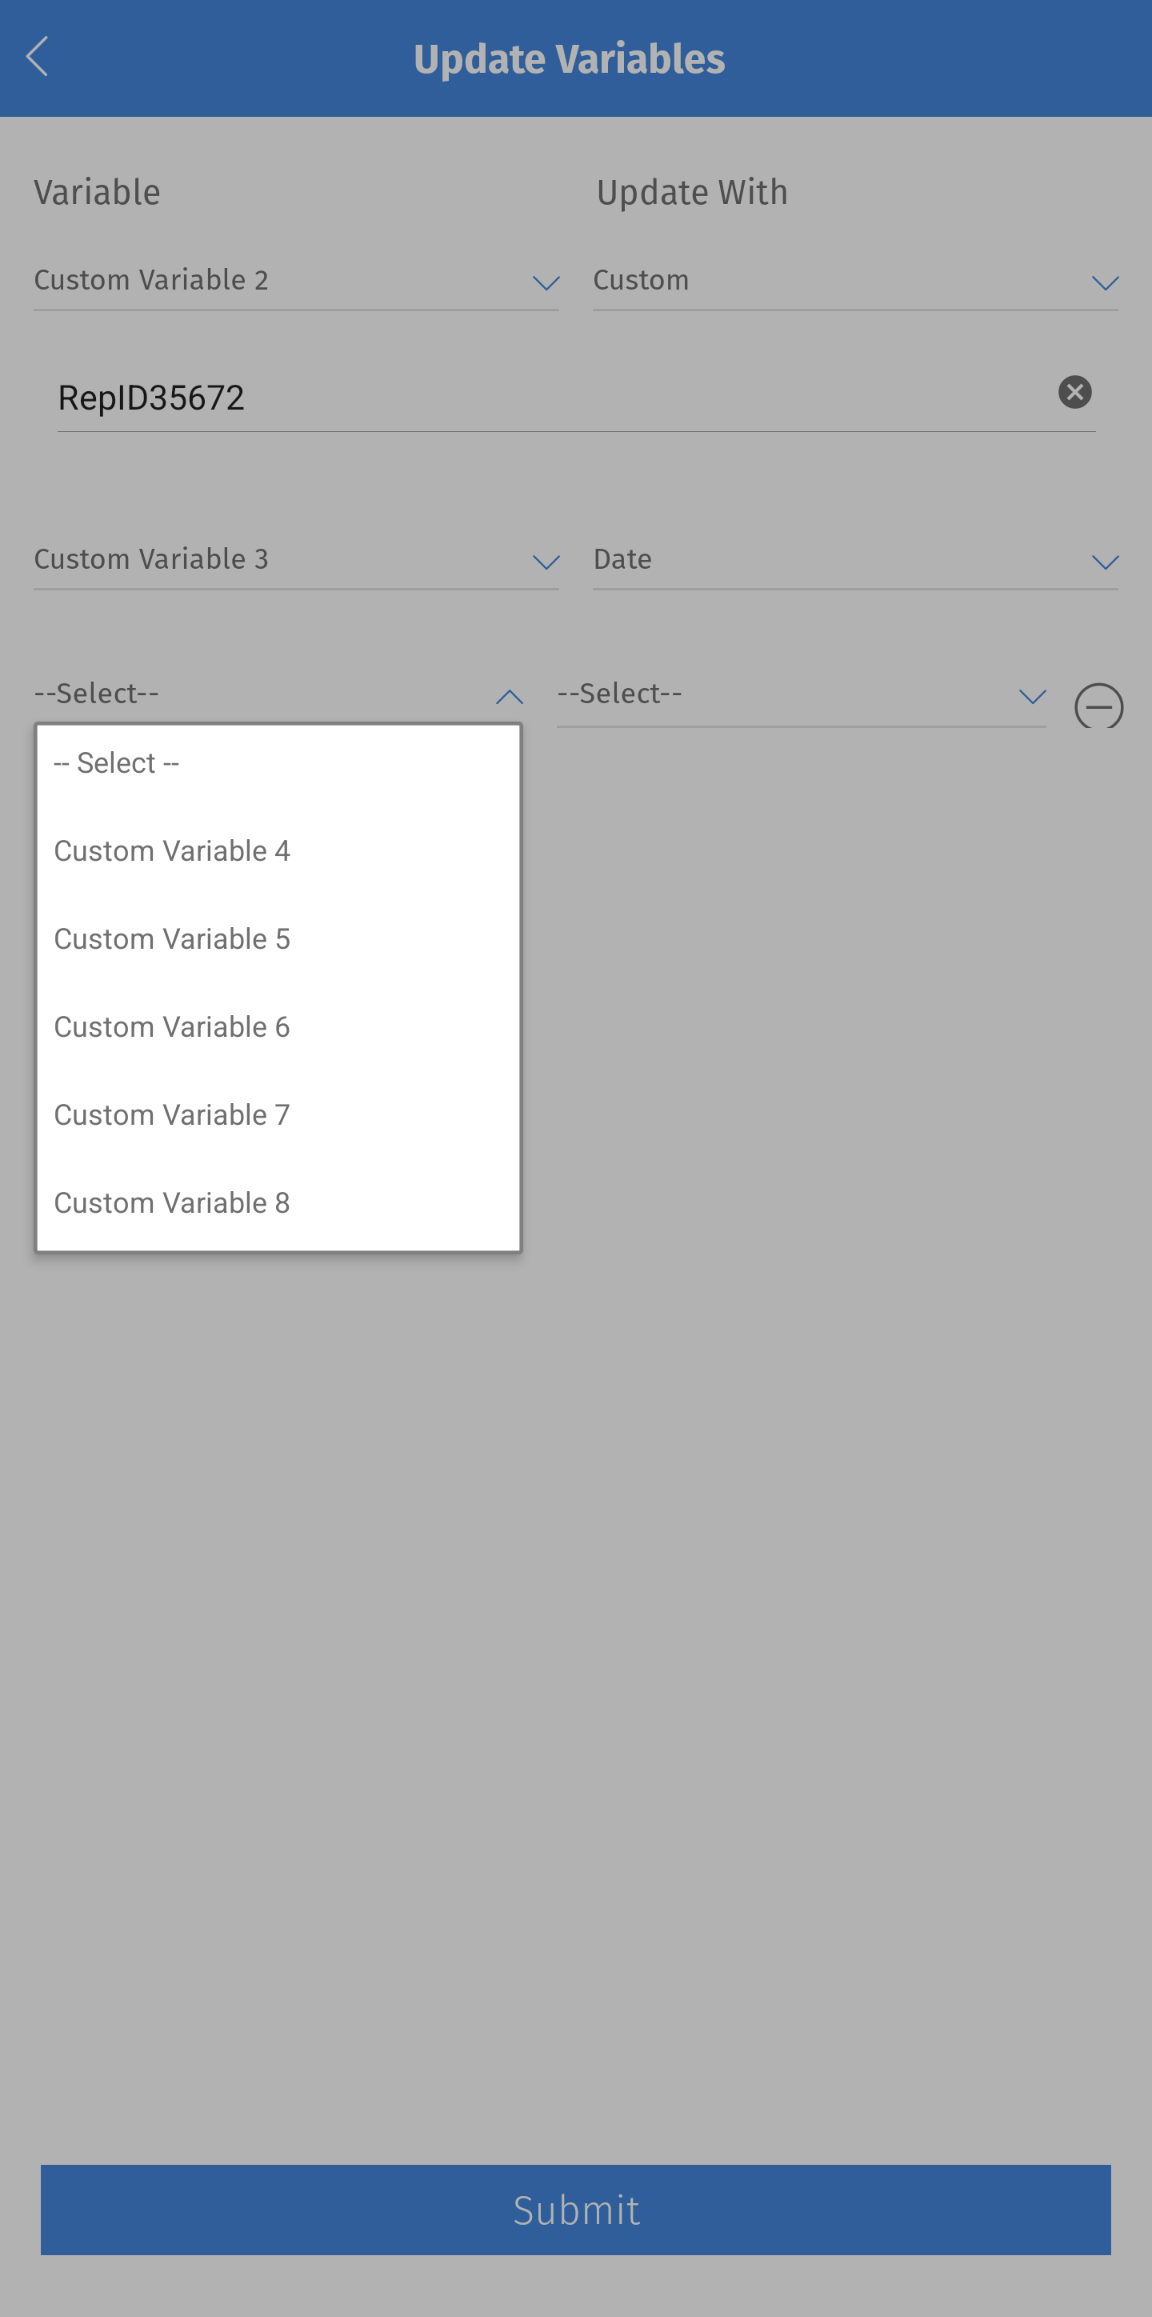Select Custom Variable 7 option

[x=172, y=1115]
